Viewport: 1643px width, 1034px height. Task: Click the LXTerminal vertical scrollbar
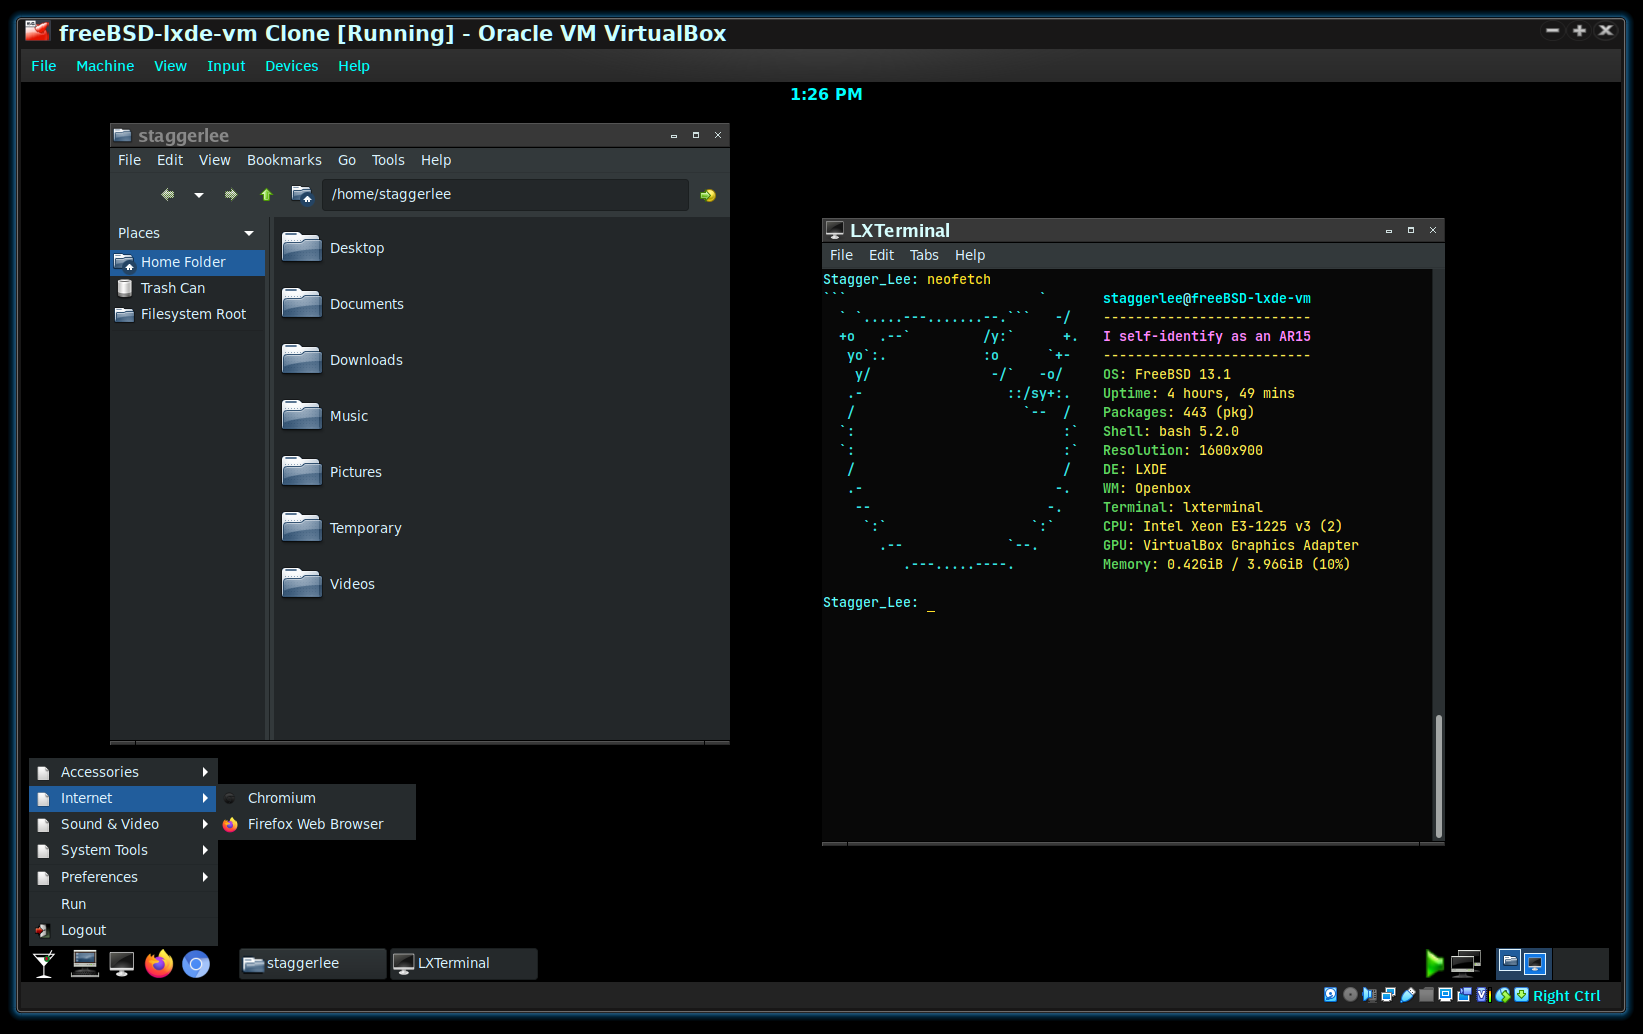1438,775
